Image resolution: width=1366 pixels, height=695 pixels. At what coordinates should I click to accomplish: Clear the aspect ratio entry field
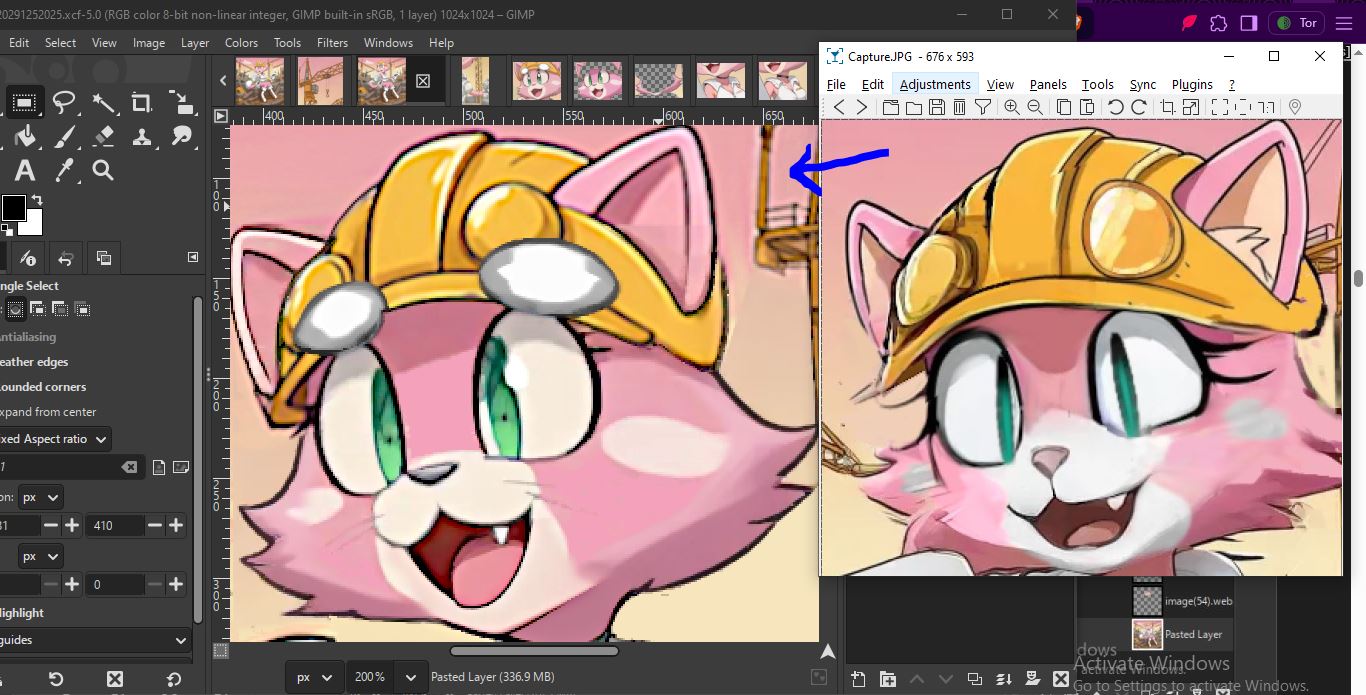(x=129, y=467)
